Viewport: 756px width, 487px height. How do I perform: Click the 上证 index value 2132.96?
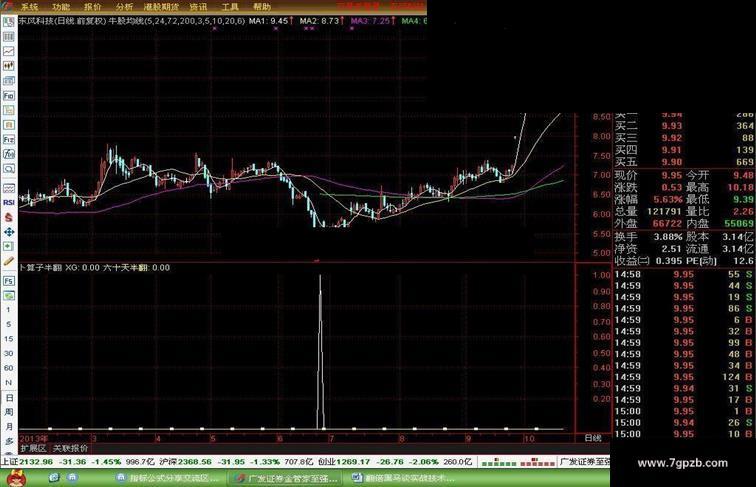point(35,462)
